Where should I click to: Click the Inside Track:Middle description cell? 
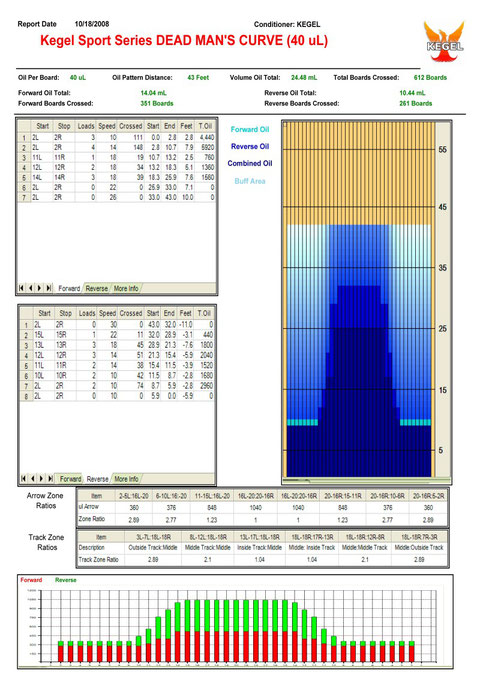click(259, 548)
